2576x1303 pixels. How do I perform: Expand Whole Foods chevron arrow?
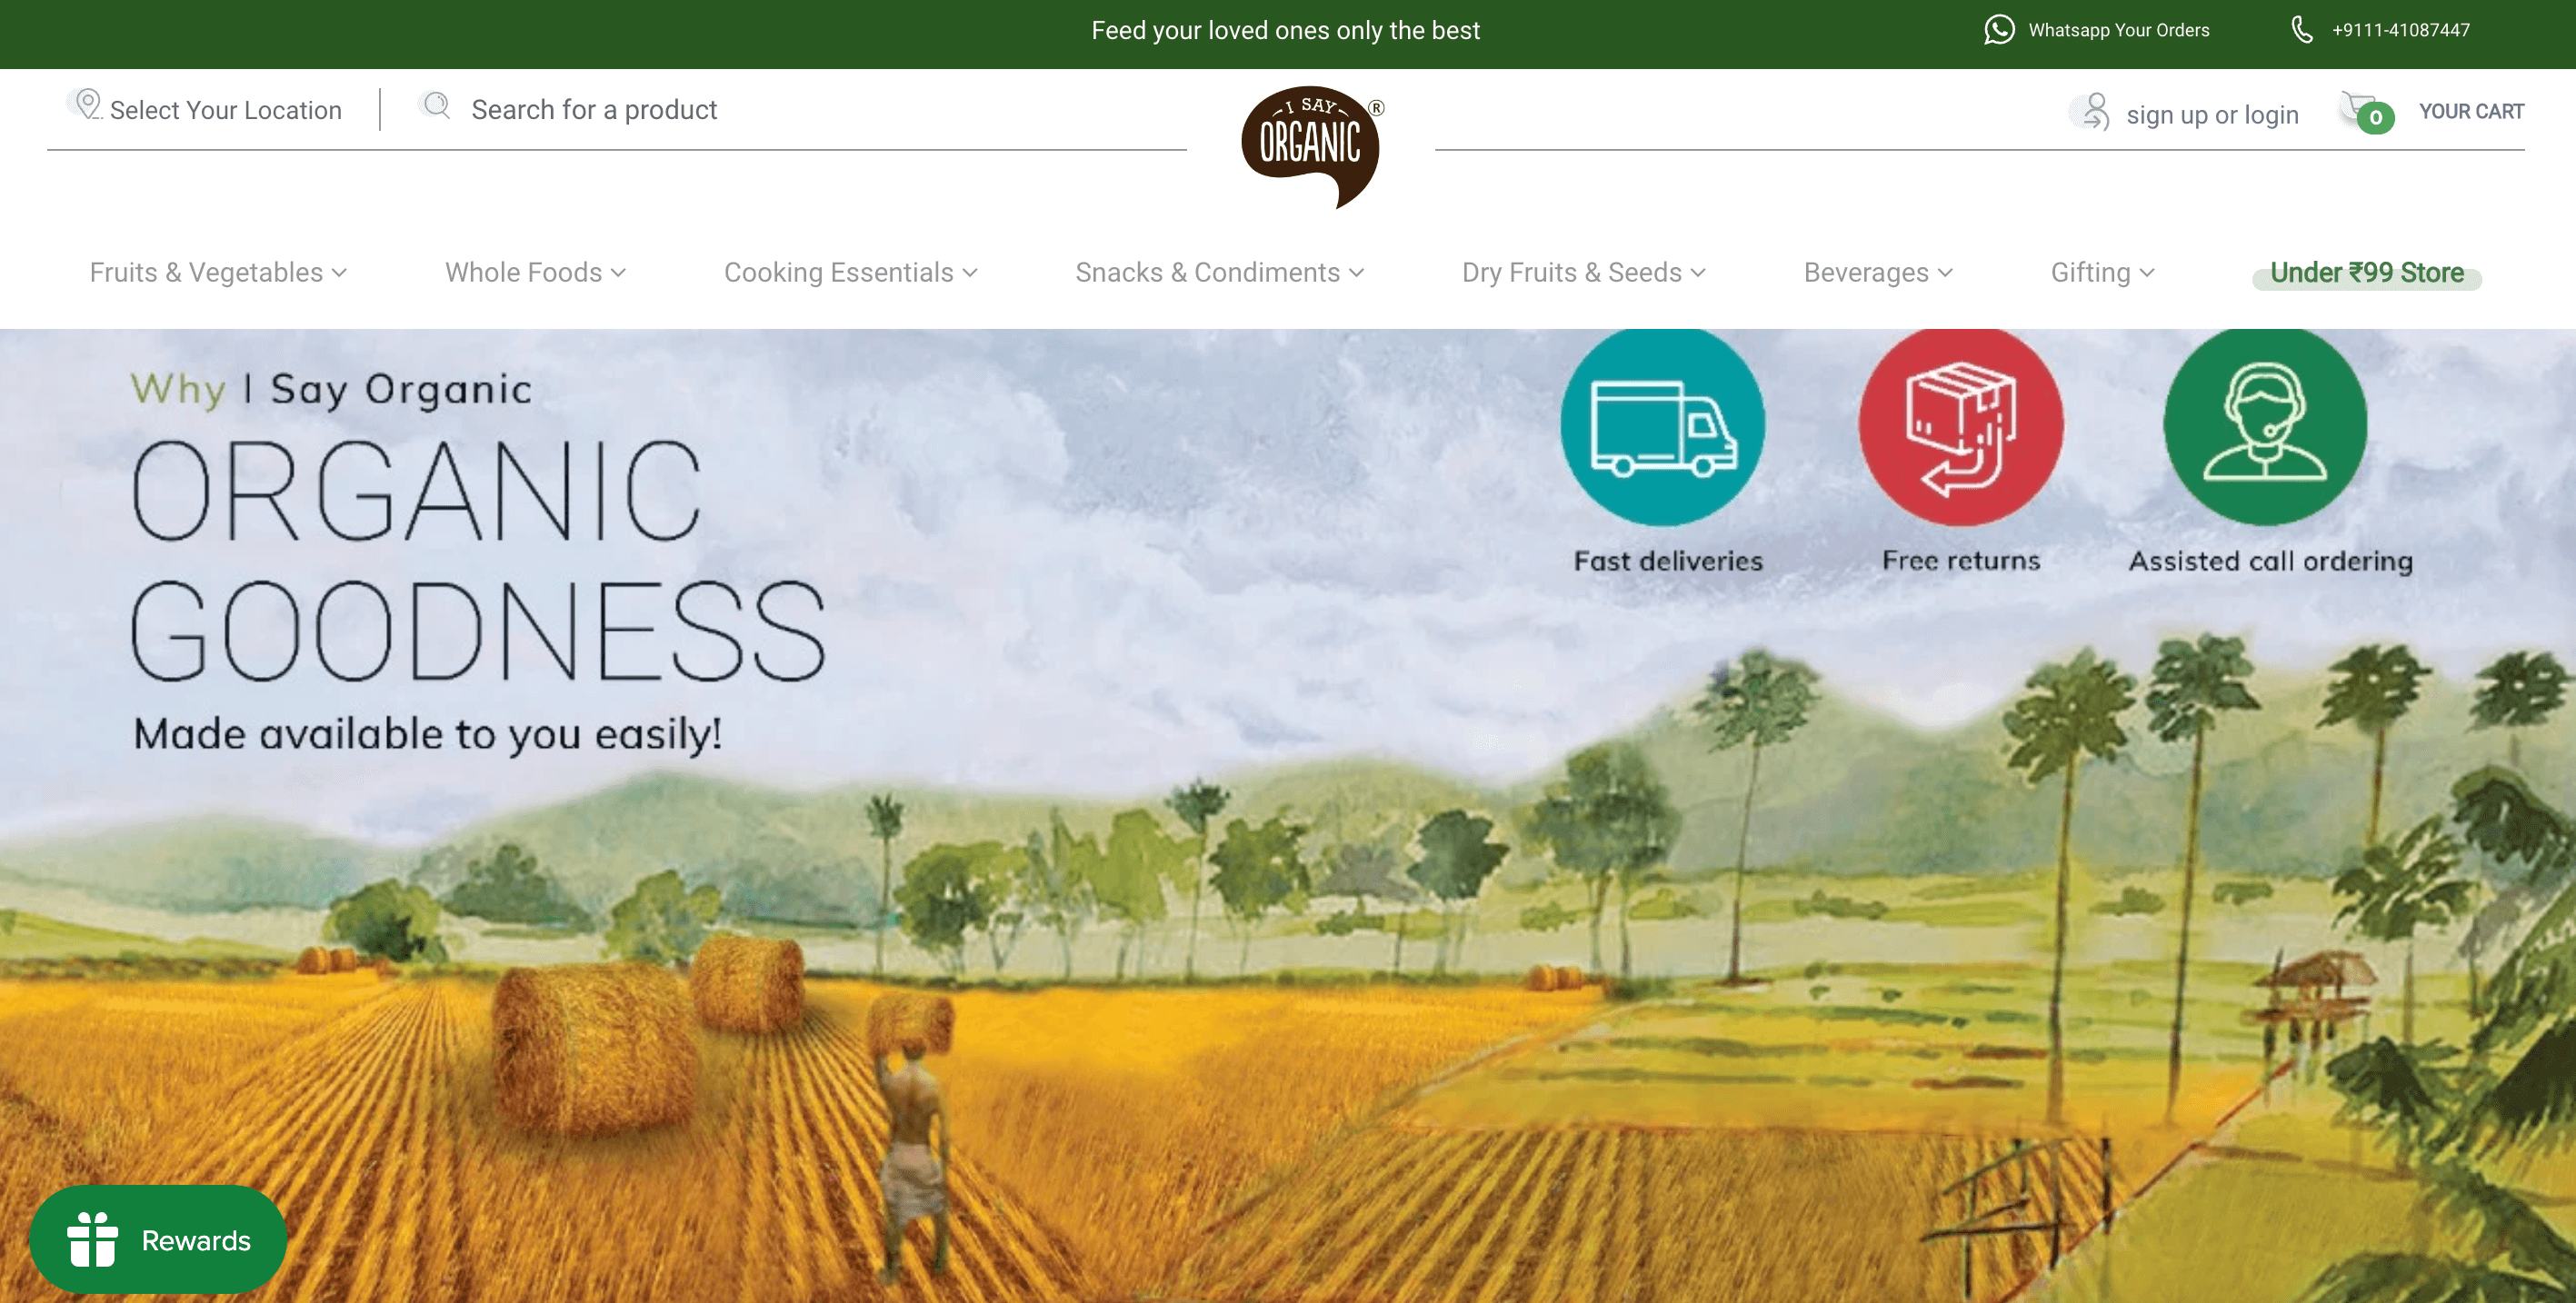[618, 273]
